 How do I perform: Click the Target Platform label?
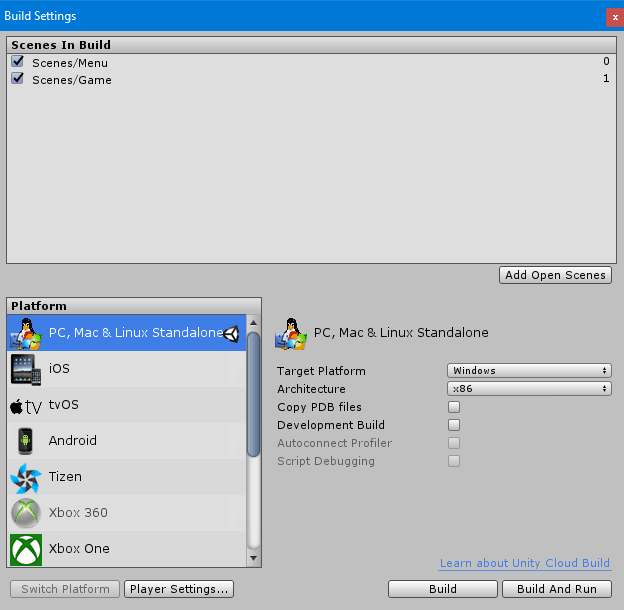[x=321, y=371]
